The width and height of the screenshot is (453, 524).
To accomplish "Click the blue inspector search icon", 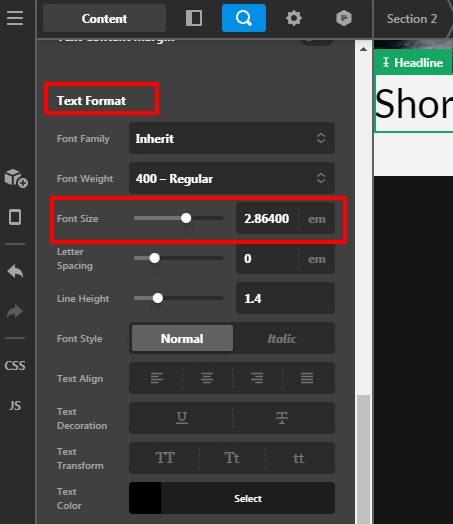I will click(244, 18).
